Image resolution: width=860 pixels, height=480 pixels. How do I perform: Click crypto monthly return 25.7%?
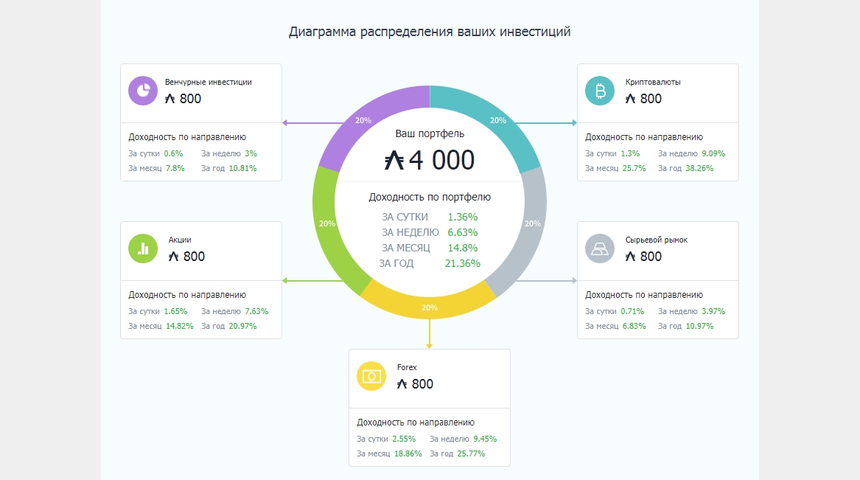click(634, 168)
